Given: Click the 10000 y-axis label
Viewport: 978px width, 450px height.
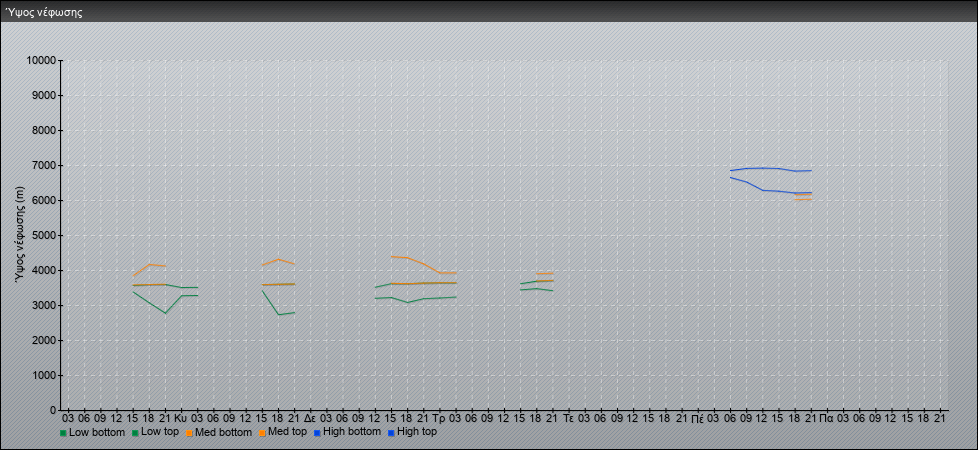Looking at the screenshot, I should (41, 61).
